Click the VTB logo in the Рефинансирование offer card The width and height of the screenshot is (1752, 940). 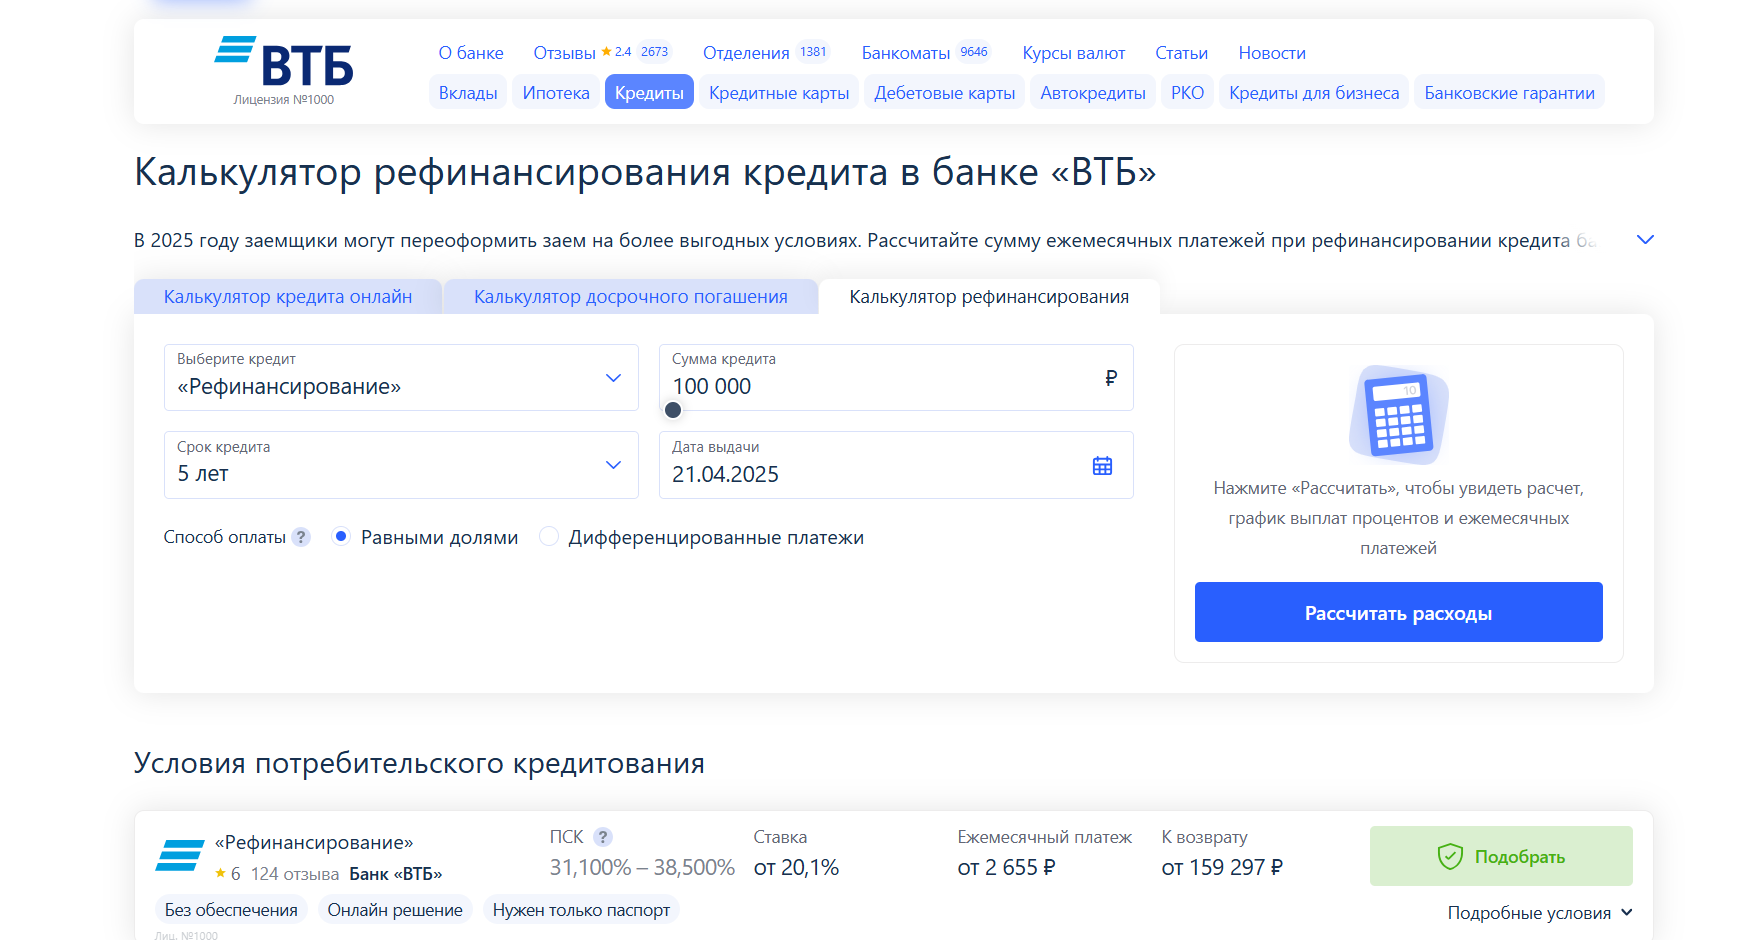coord(180,855)
